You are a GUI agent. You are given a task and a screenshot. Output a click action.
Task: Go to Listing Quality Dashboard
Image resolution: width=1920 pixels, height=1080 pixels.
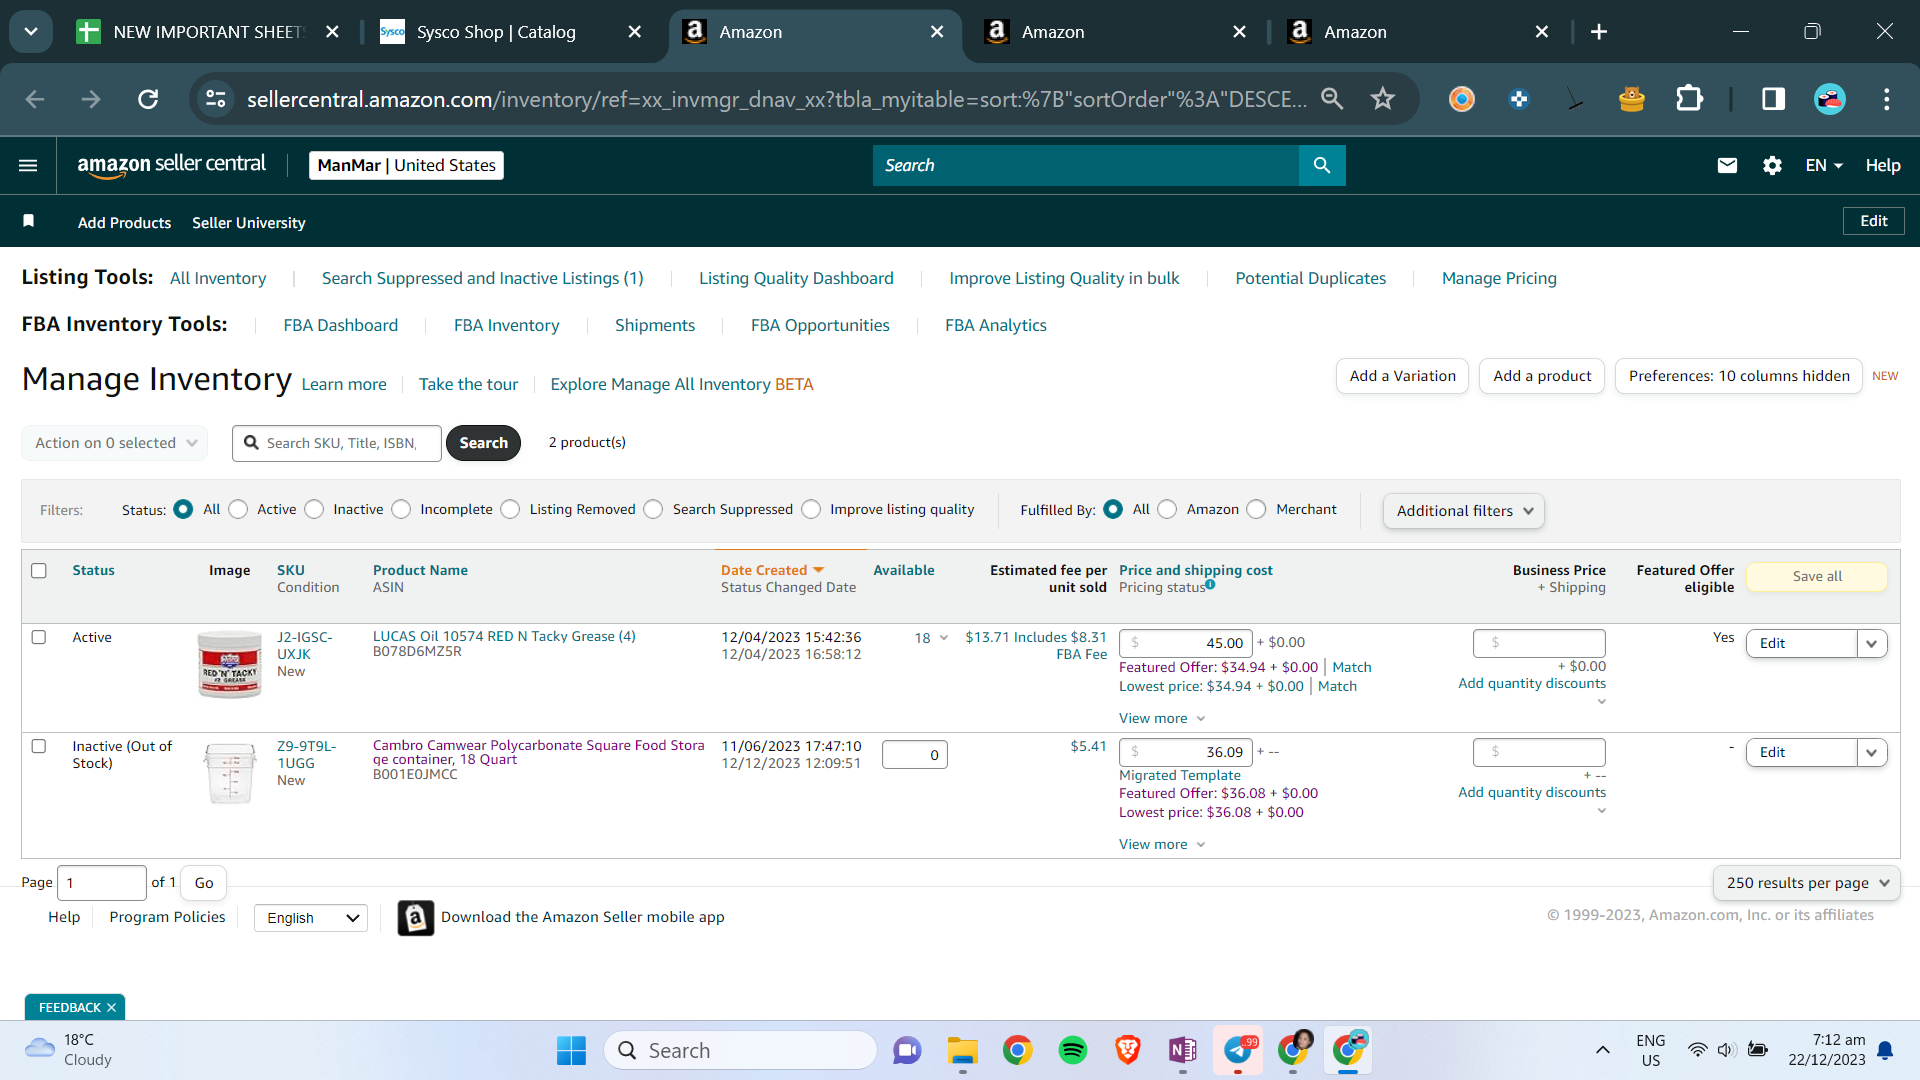click(796, 278)
